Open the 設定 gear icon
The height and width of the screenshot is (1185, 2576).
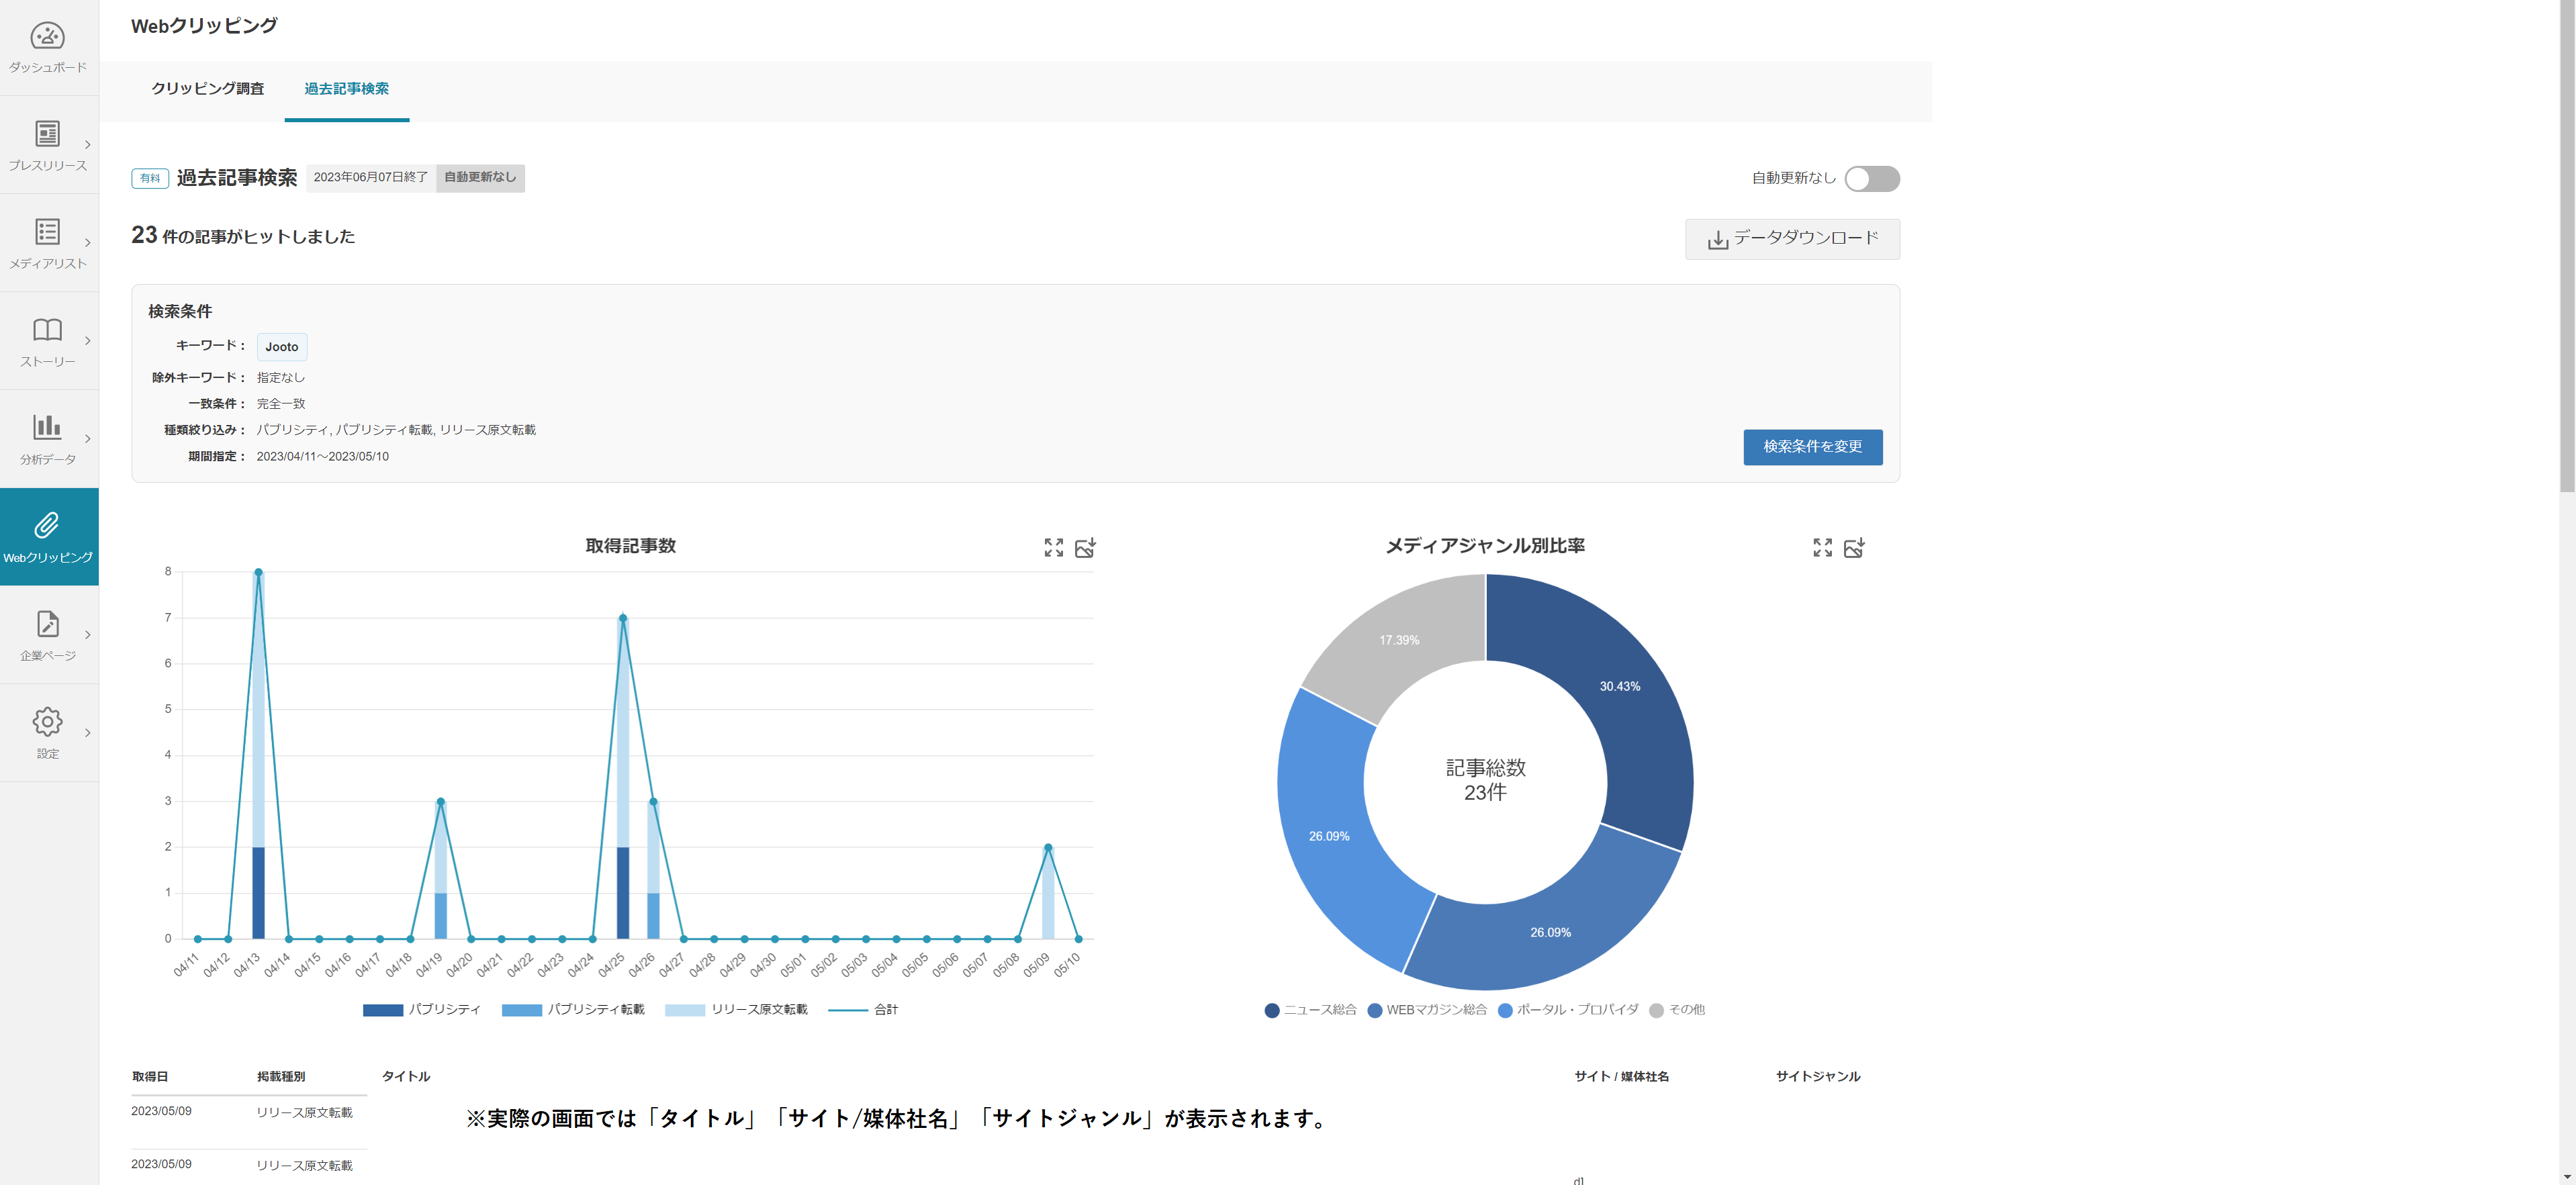[48, 722]
